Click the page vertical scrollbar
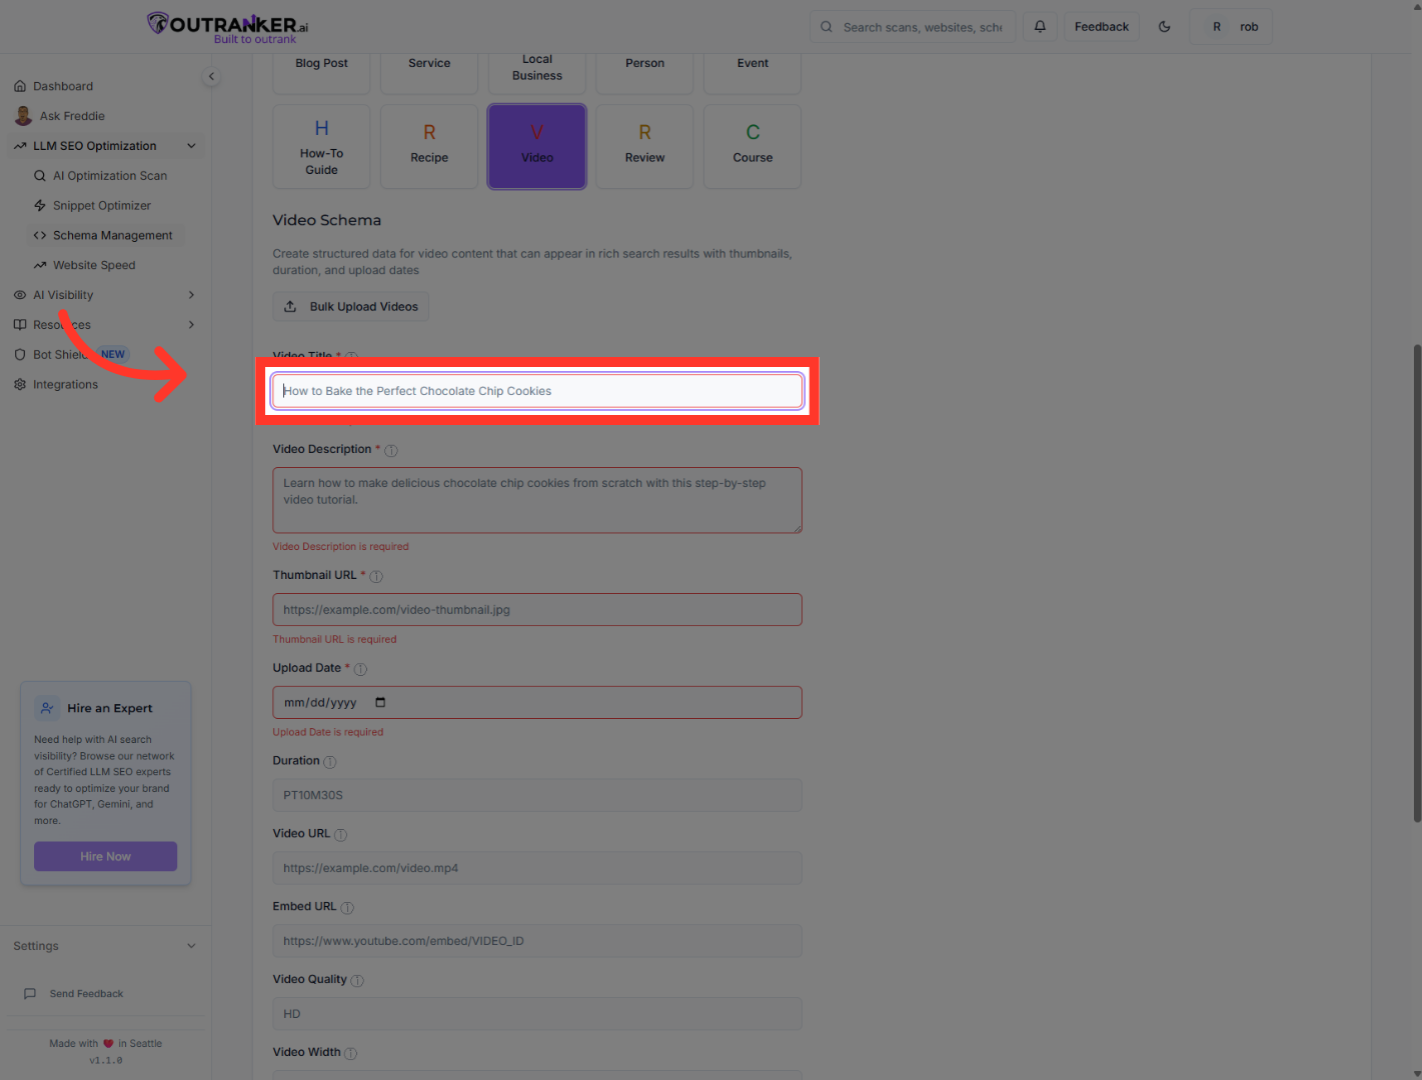The width and height of the screenshot is (1422, 1080). click(1416, 580)
